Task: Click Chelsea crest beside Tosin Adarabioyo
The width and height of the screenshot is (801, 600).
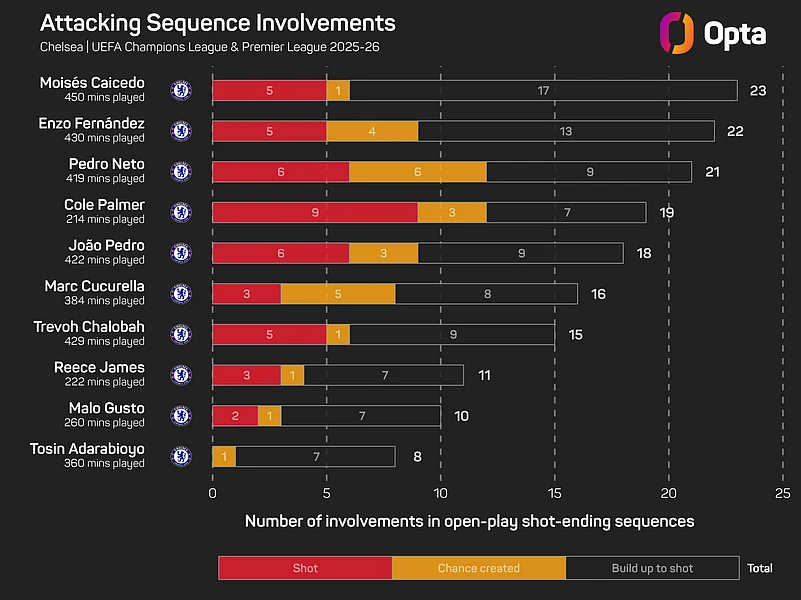Action: pos(181,456)
